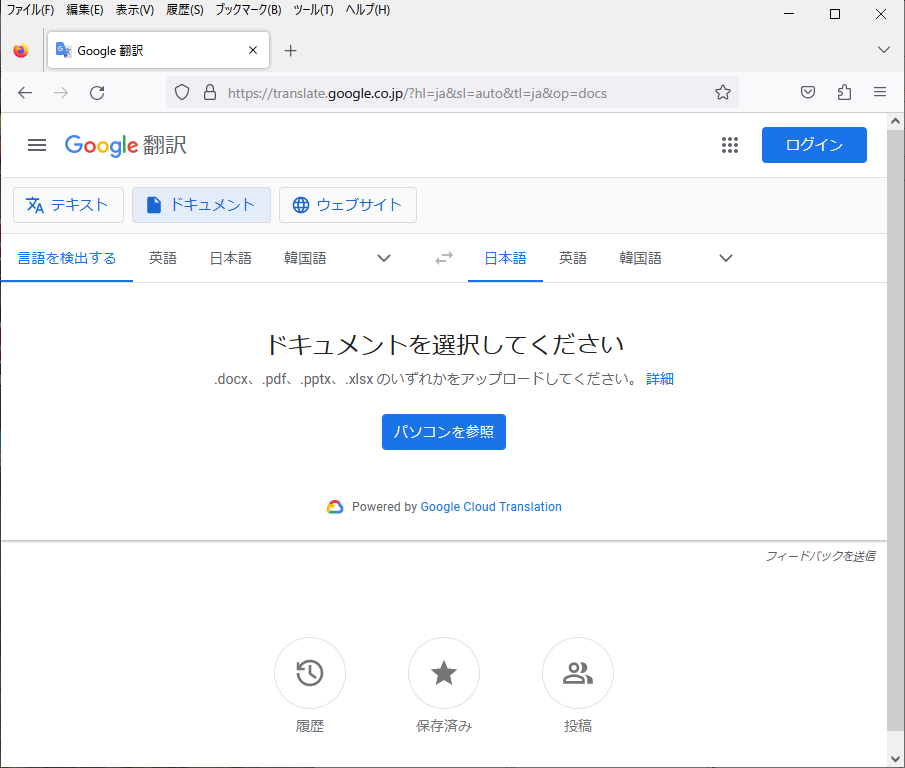Viewport: 905px width, 768px height.
Task: Open Firefox application menu
Action: click(x=880, y=92)
